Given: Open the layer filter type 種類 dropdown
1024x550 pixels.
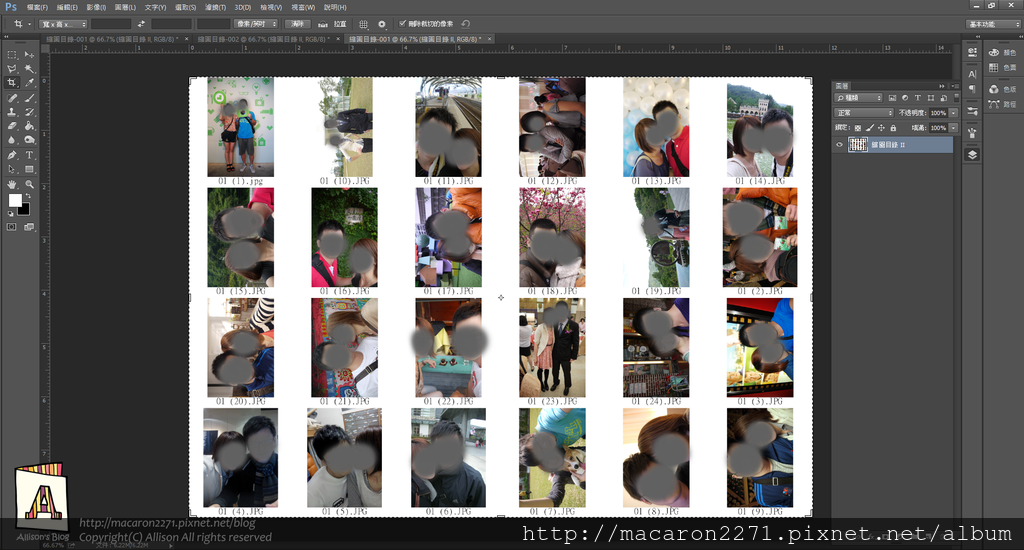Looking at the screenshot, I should [858, 98].
